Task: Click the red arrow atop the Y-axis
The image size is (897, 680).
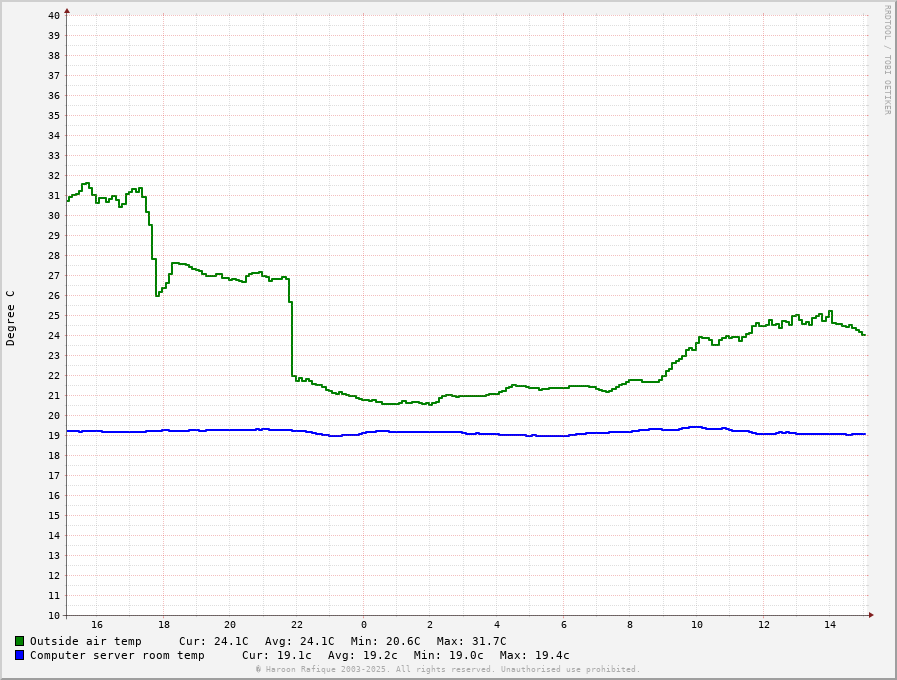Action: click(67, 11)
